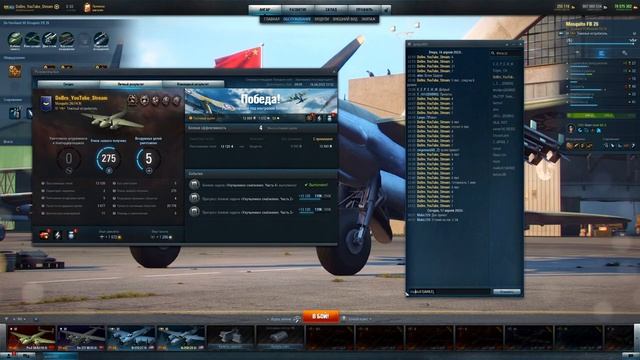Image resolution: width=640 pixels, height=360 pixels.
Task: Click the second achievement medal in results
Action: 144,100
